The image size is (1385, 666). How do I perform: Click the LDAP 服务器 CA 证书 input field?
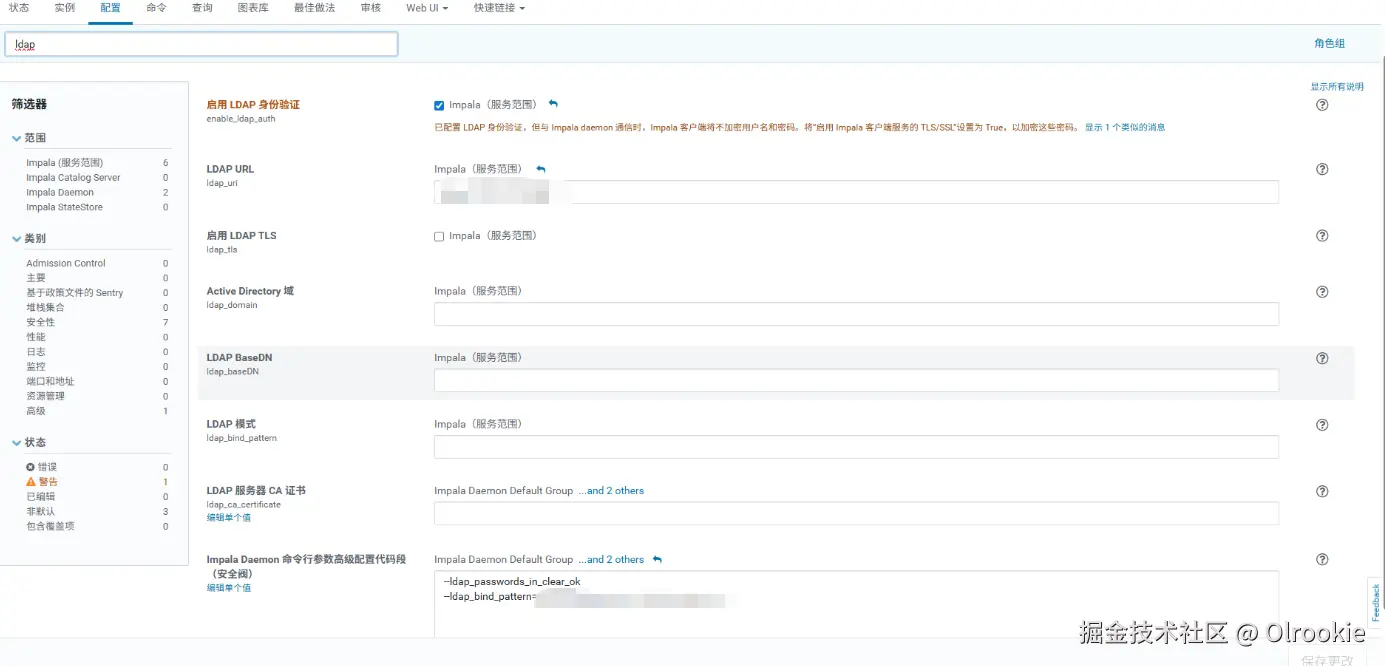[856, 513]
